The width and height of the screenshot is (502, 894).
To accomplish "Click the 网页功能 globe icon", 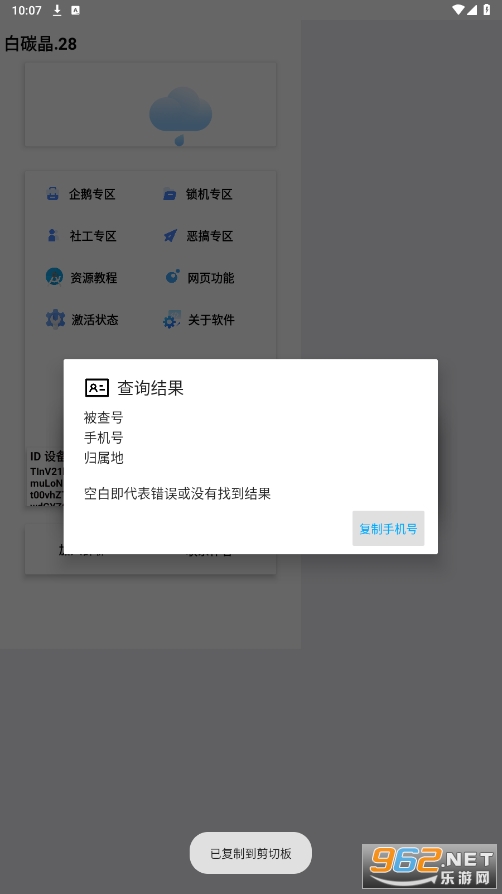I will click(x=172, y=277).
